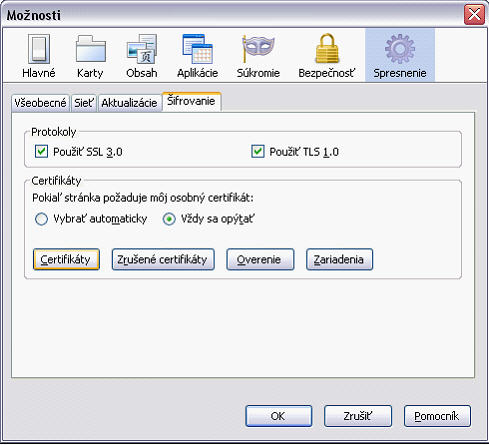The height and width of the screenshot is (445, 489).
Task: Select the Spresnenie gear category
Action: [x=400, y=56]
